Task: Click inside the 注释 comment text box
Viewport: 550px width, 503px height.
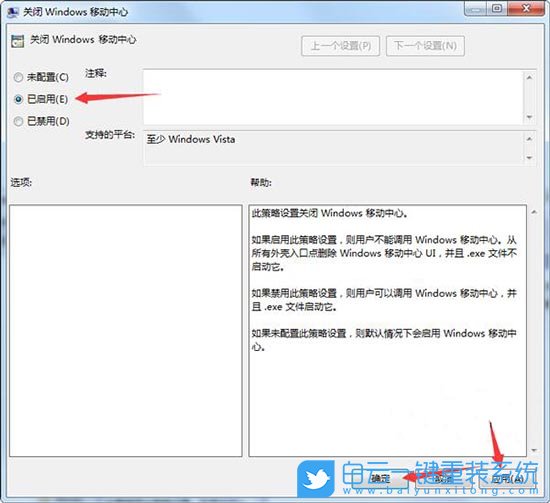Action: pos(333,97)
